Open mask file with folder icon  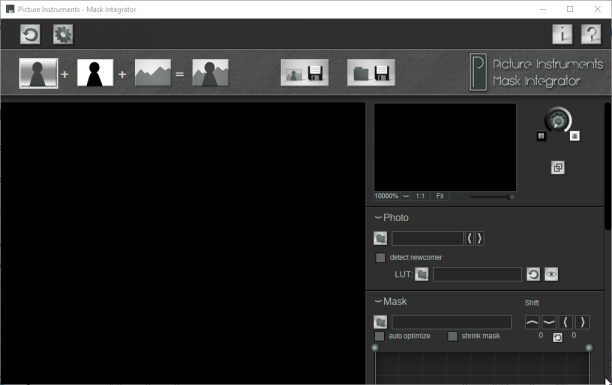coord(380,322)
